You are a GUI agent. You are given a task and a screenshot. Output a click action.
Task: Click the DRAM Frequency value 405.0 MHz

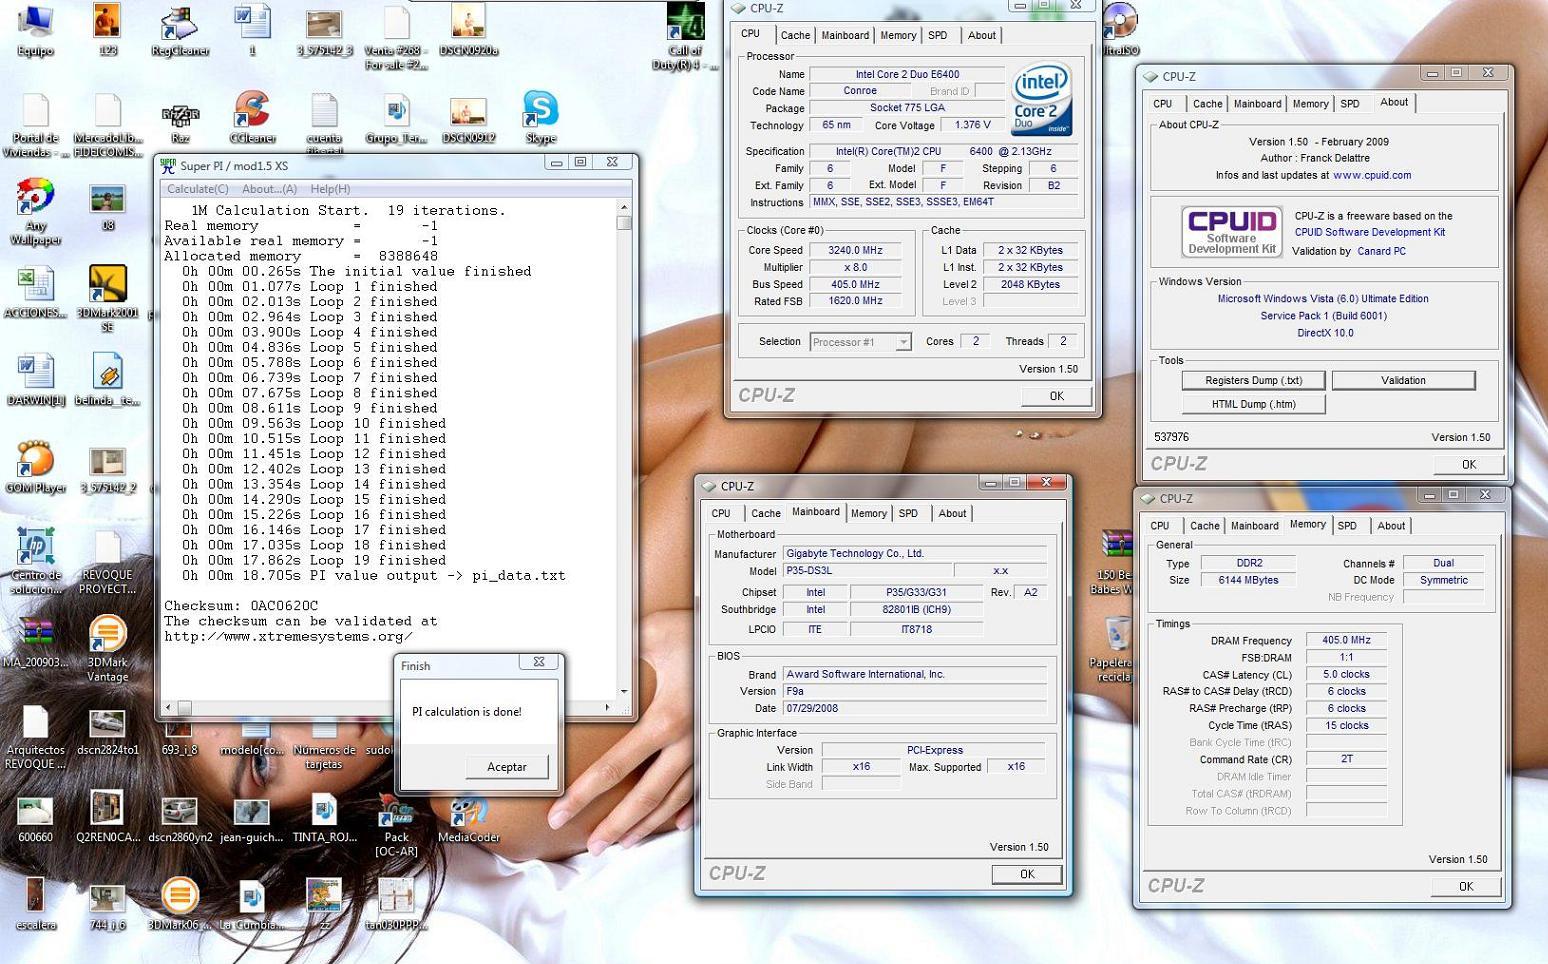pos(1347,640)
